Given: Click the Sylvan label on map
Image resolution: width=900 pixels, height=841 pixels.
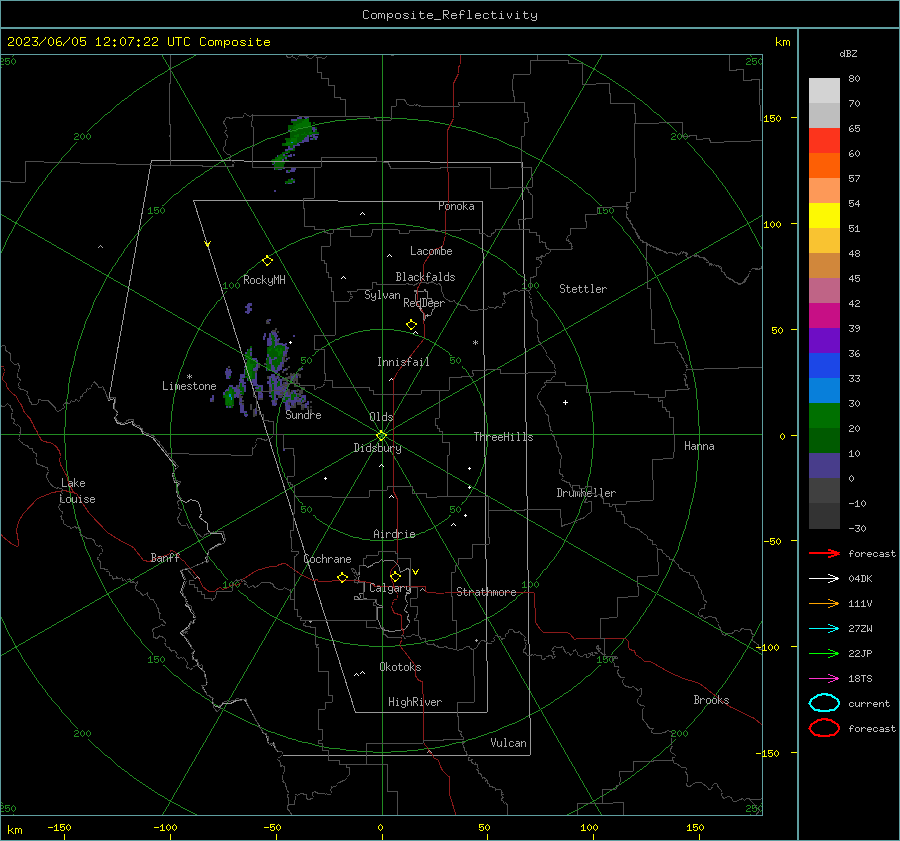Looking at the screenshot, I should coord(382,295).
